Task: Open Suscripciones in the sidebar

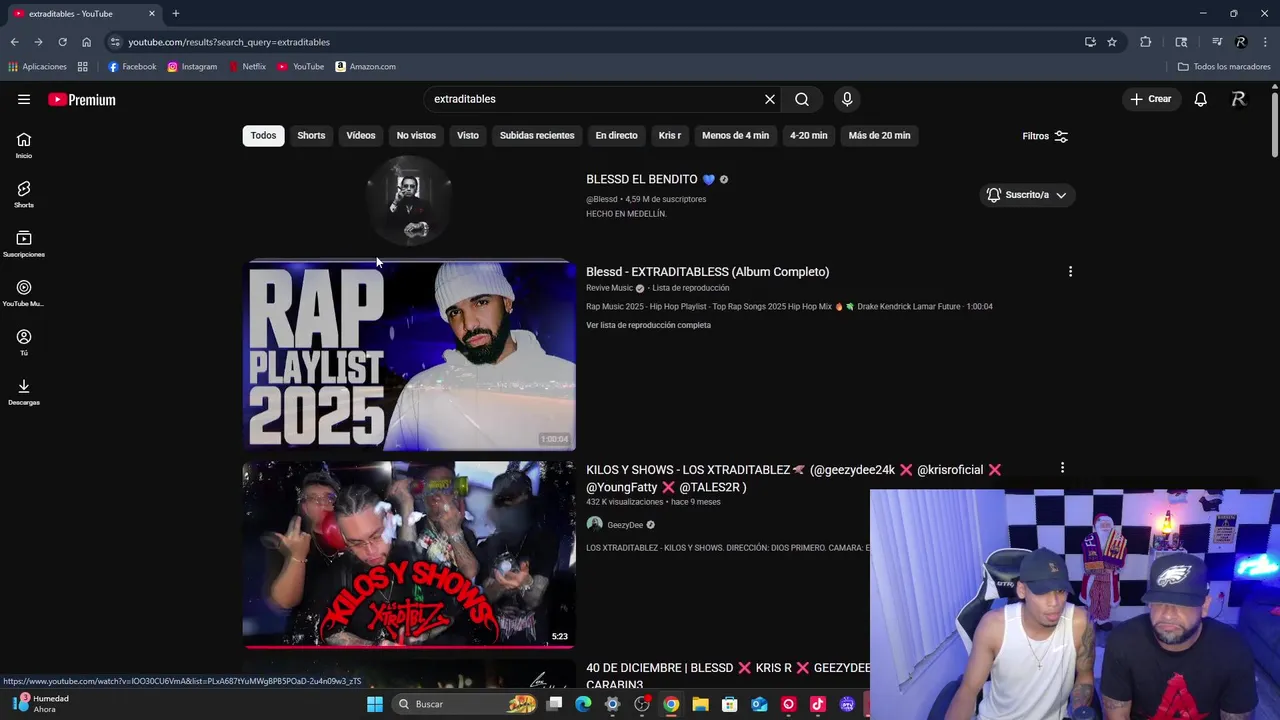Action: pos(24,244)
